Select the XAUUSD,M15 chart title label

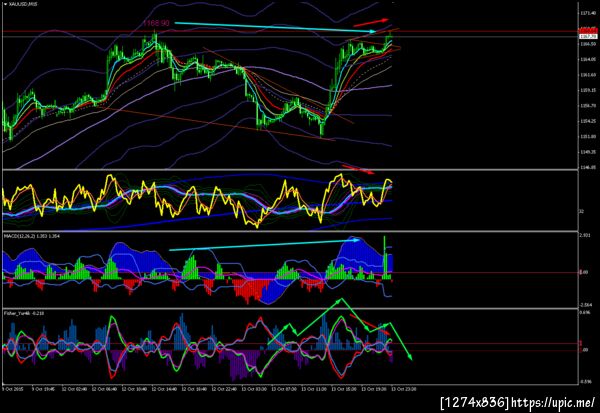[23, 4]
